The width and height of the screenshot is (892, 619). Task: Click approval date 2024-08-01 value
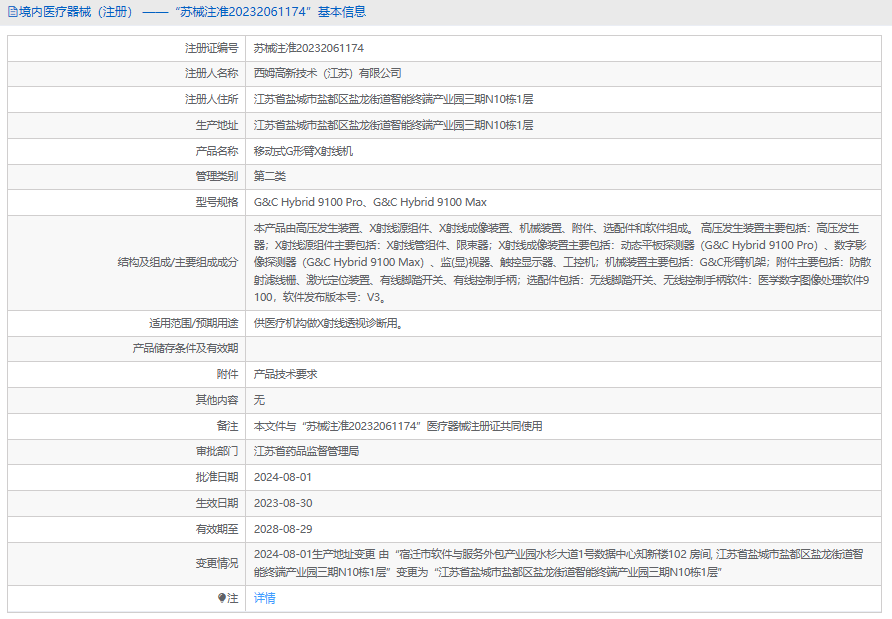tap(283, 478)
